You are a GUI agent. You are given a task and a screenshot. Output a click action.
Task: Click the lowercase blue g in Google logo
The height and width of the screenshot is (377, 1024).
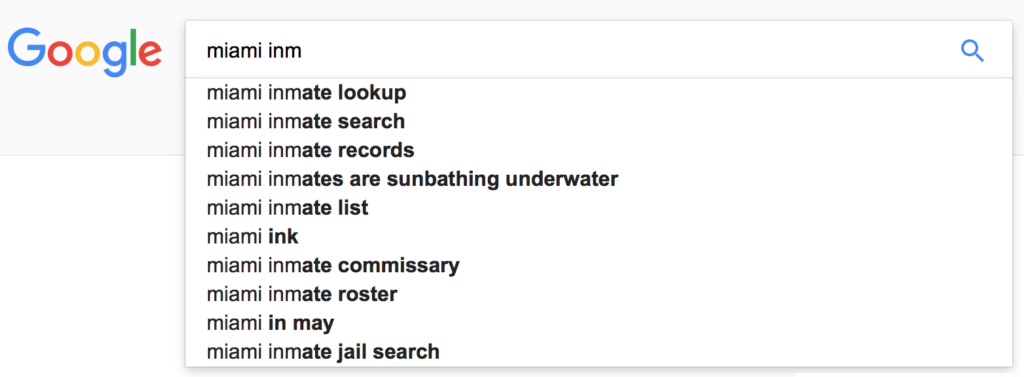click(114, 59)
